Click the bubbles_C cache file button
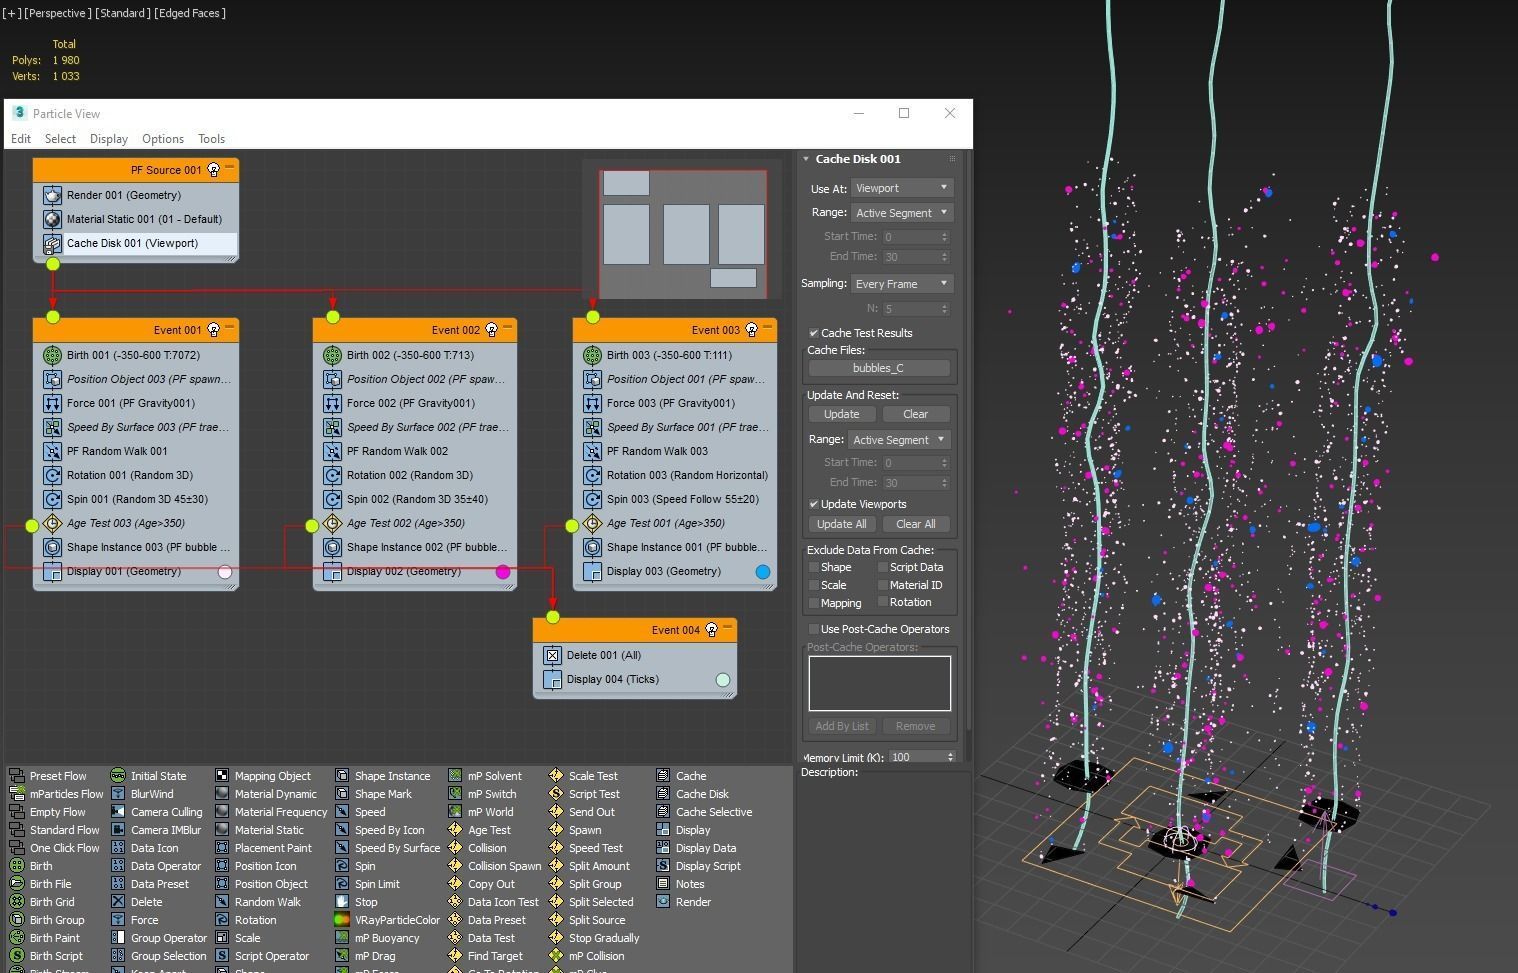 (879, 368)
